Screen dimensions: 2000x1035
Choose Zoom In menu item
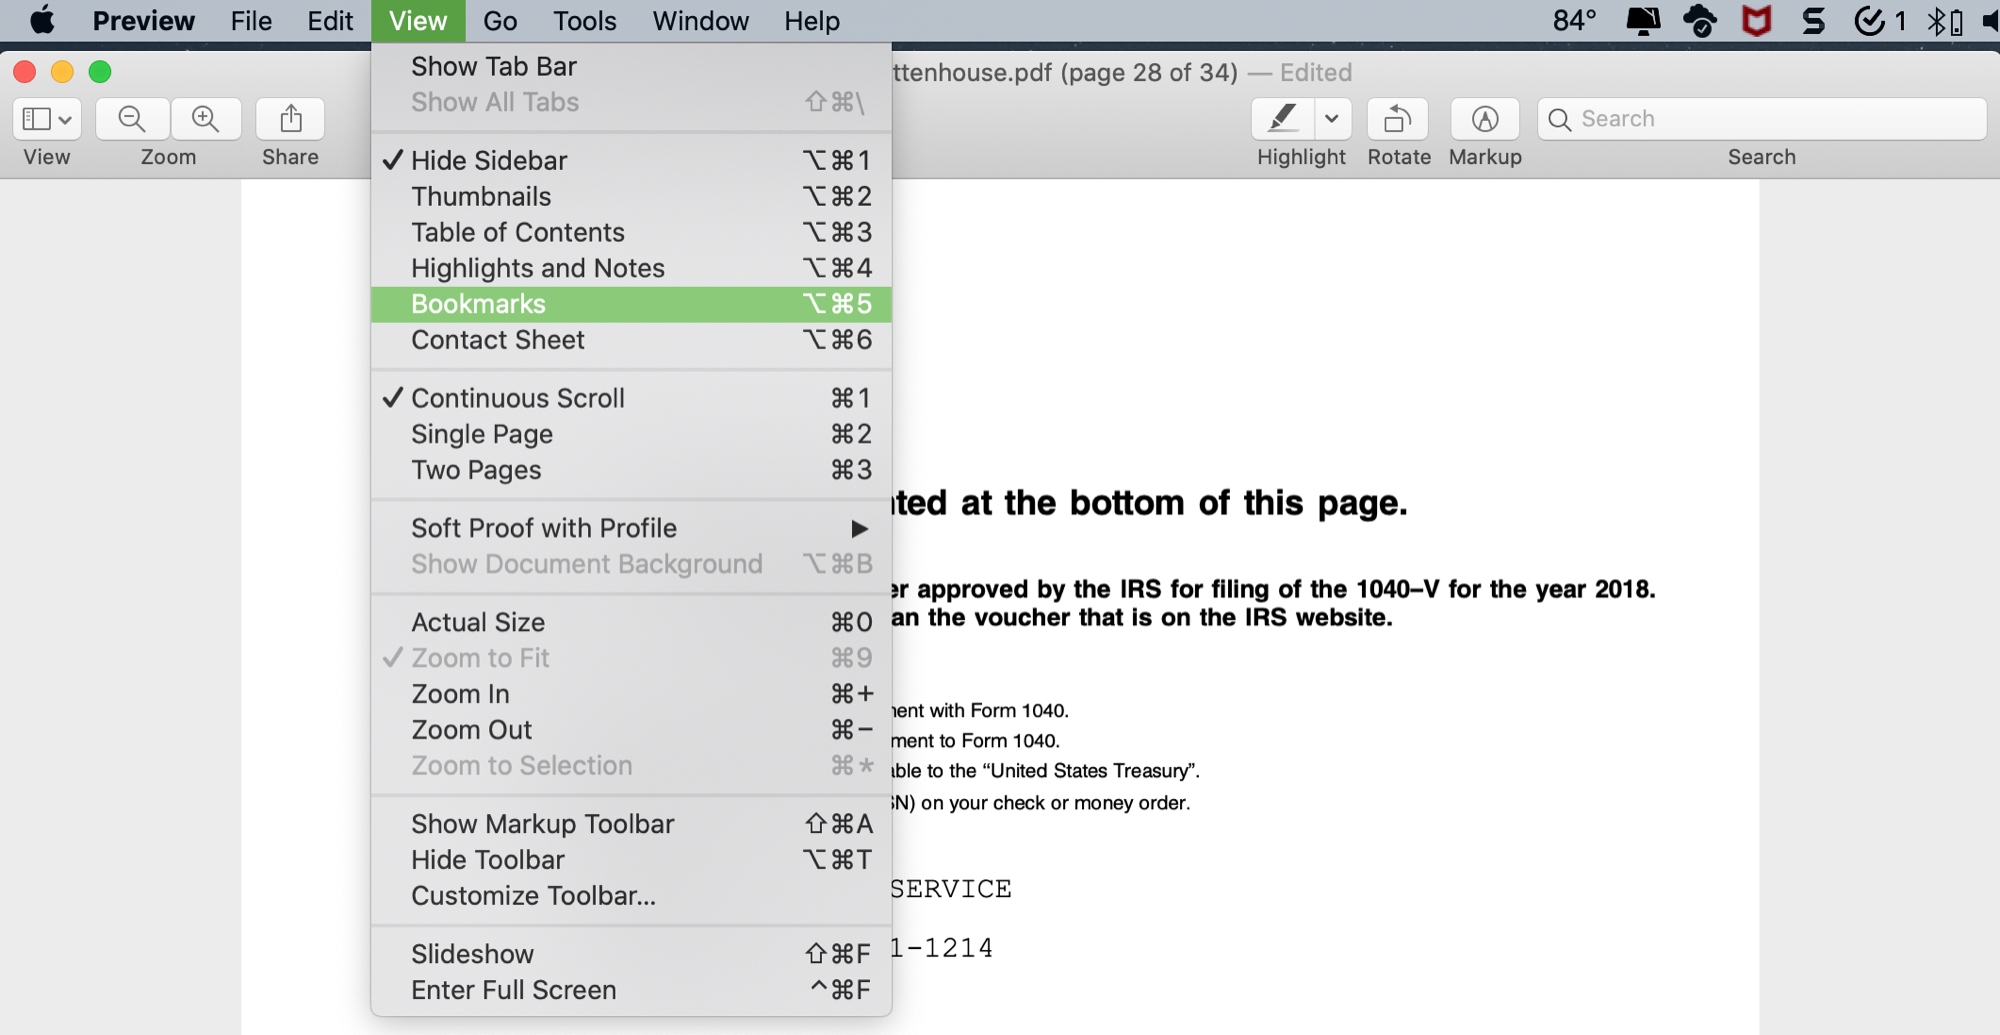(x=631, y=694)
